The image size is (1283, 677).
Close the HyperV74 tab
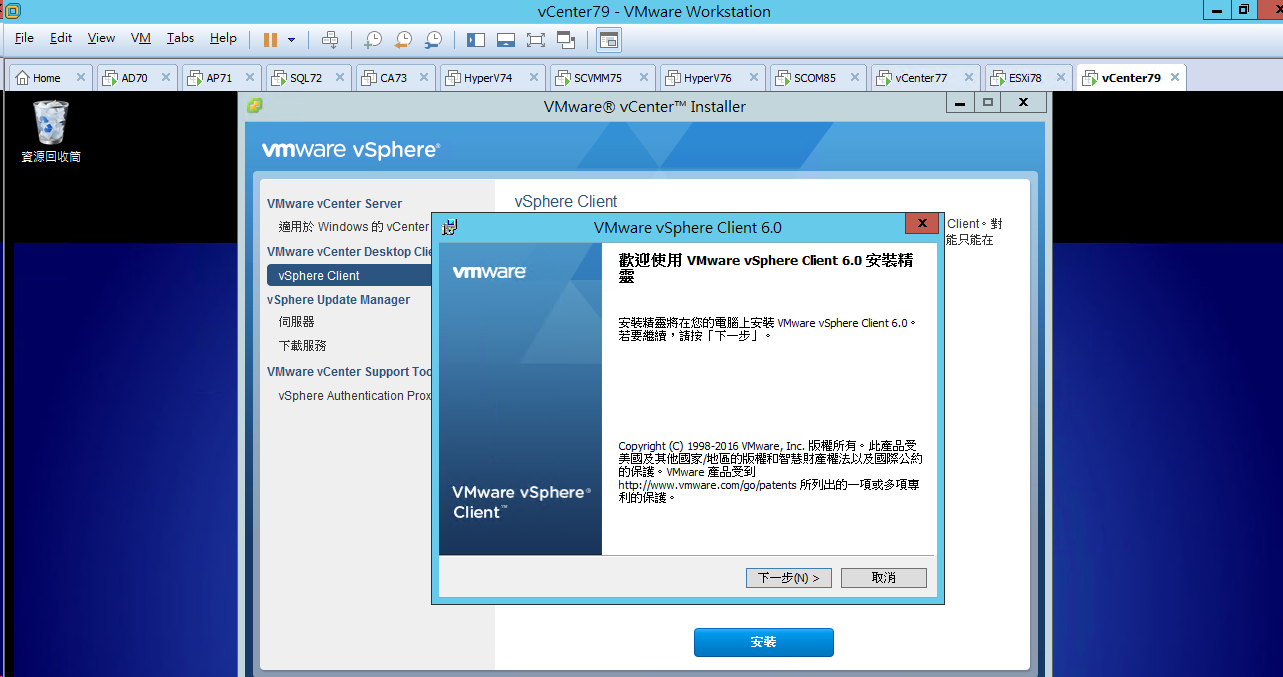(532, 77)
